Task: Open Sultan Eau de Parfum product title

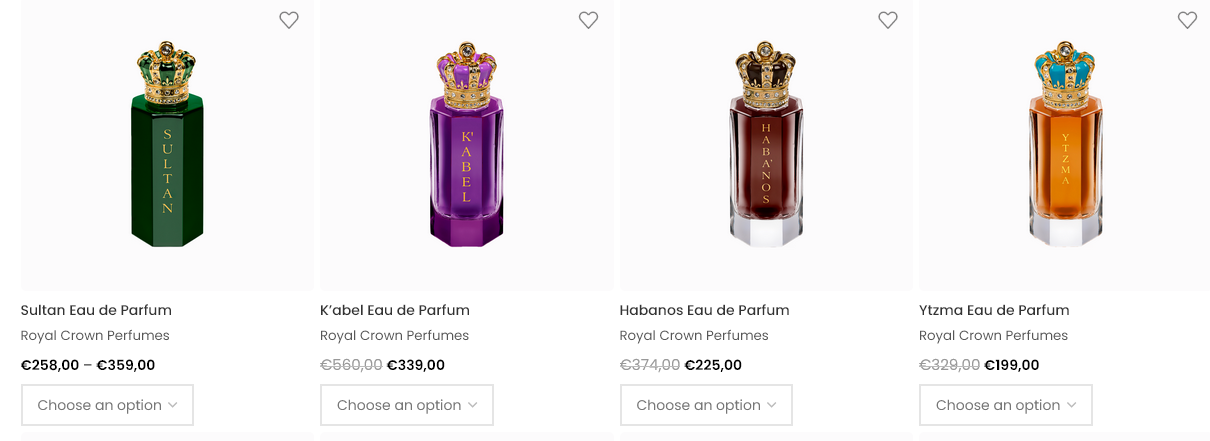Action: 96,310
